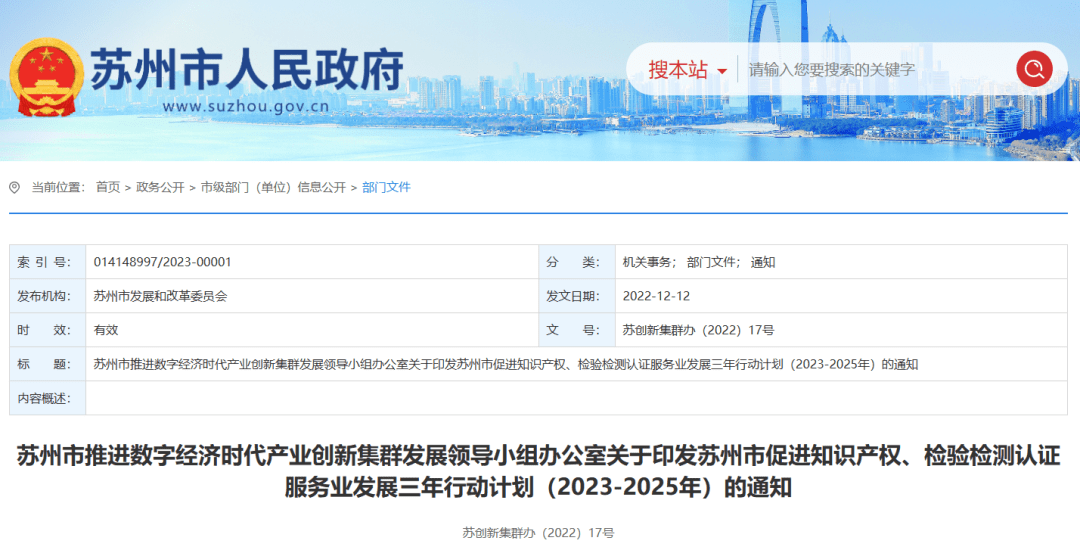Click the 标题 row title text
This screenshot has width=1080, height=553.
pyautogui.click(x=505, y=364)
